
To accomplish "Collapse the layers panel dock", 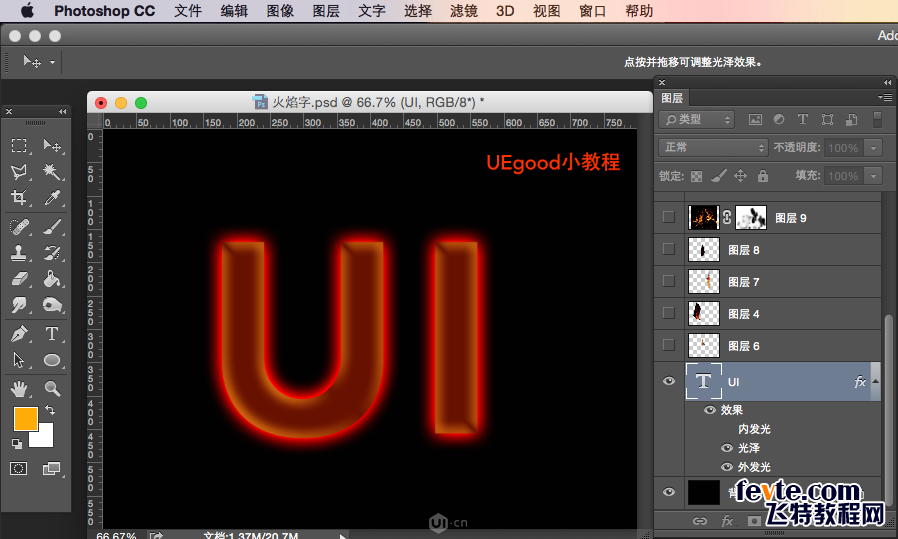I will 888,82.
